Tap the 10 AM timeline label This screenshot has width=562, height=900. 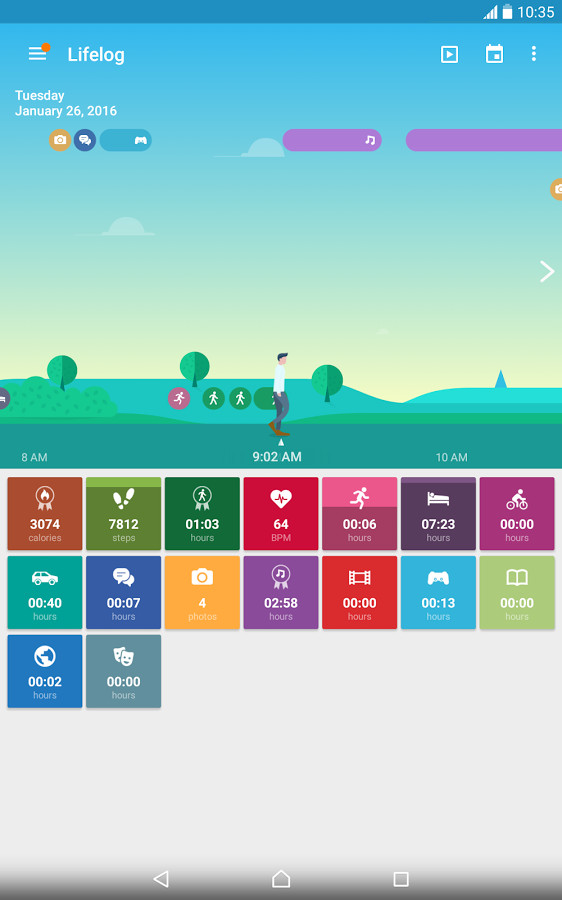(451, 457)
